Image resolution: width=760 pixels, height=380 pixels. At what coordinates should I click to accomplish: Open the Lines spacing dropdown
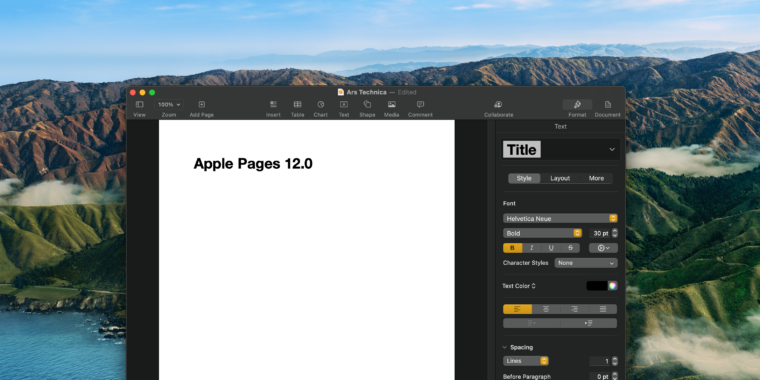[x=526, y=361]
